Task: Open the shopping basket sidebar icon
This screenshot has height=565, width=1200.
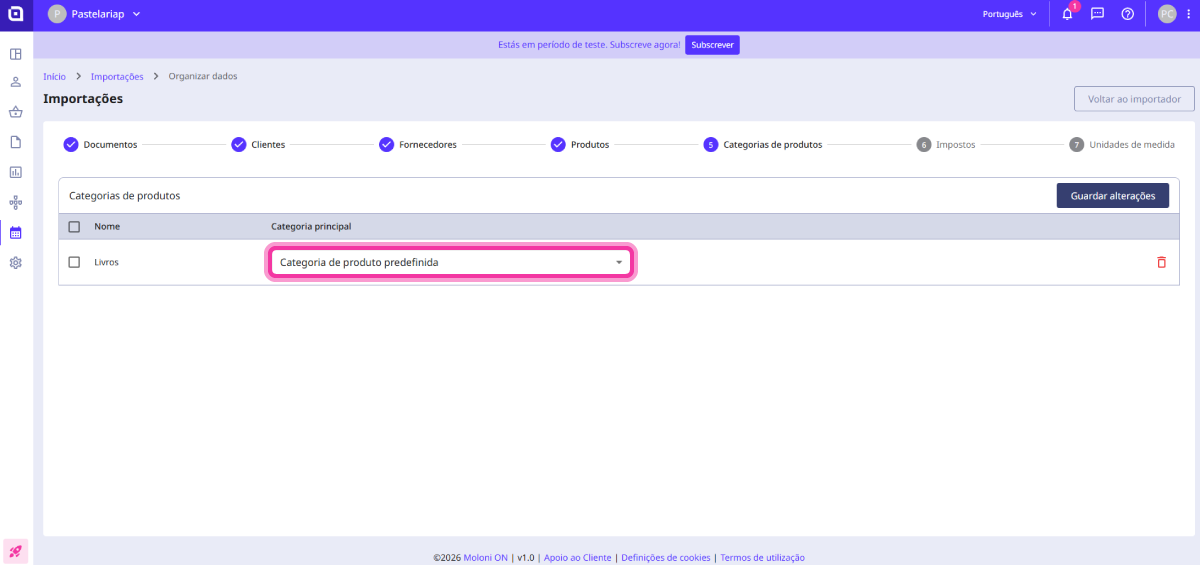Action: [x=16, y=112]
